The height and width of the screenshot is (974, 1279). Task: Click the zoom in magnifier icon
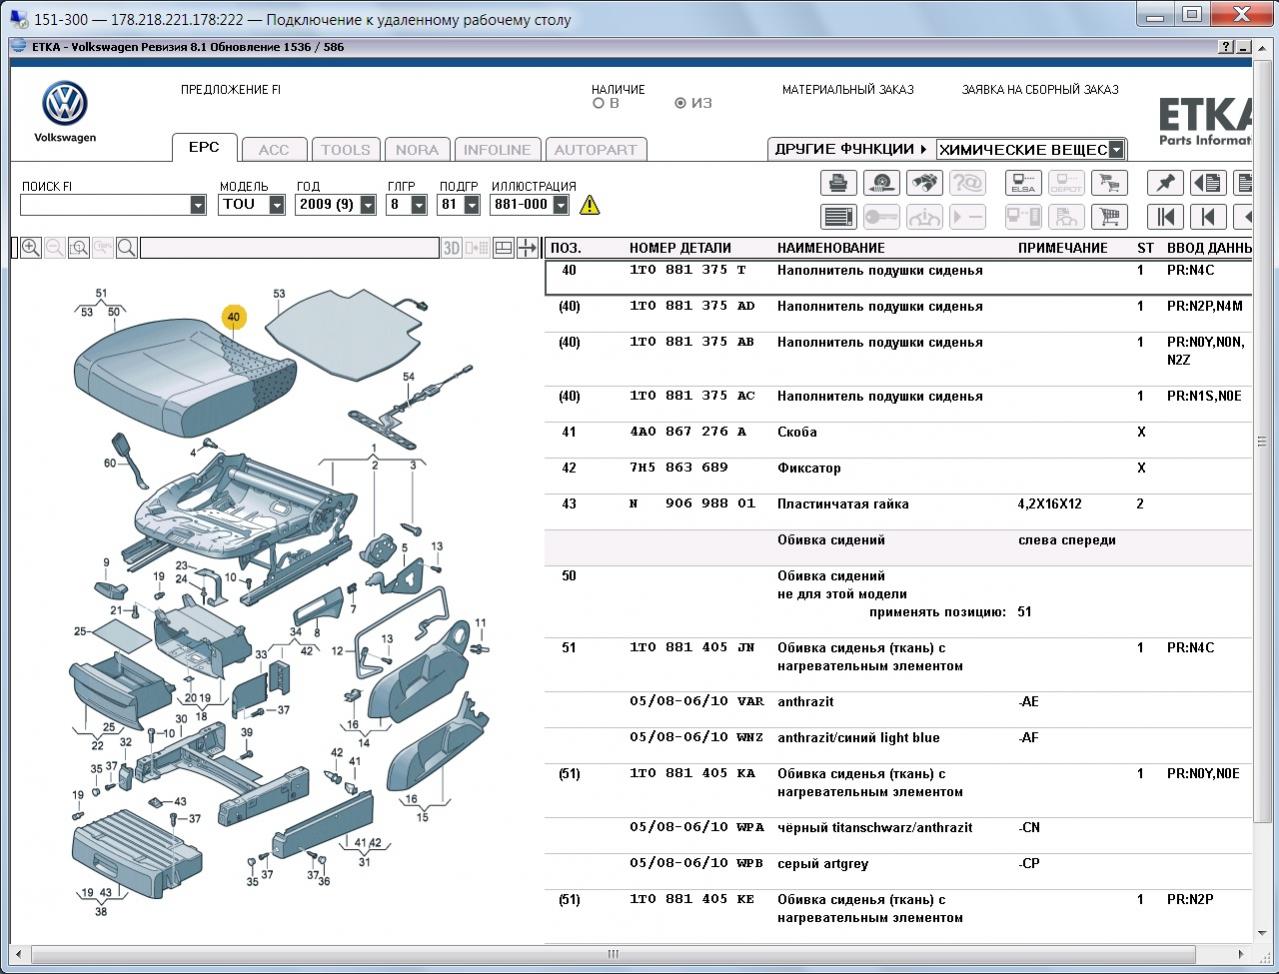[31, 248]
